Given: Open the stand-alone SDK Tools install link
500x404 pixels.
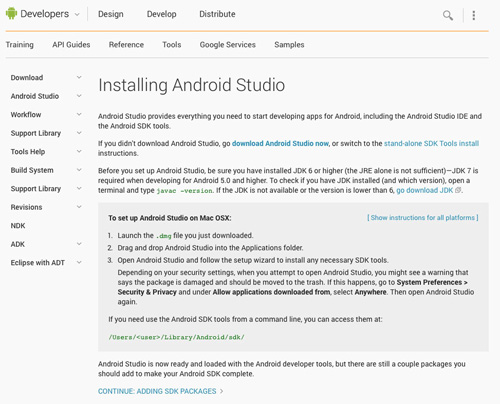Looking at the screenshot, I should (431, 143).
